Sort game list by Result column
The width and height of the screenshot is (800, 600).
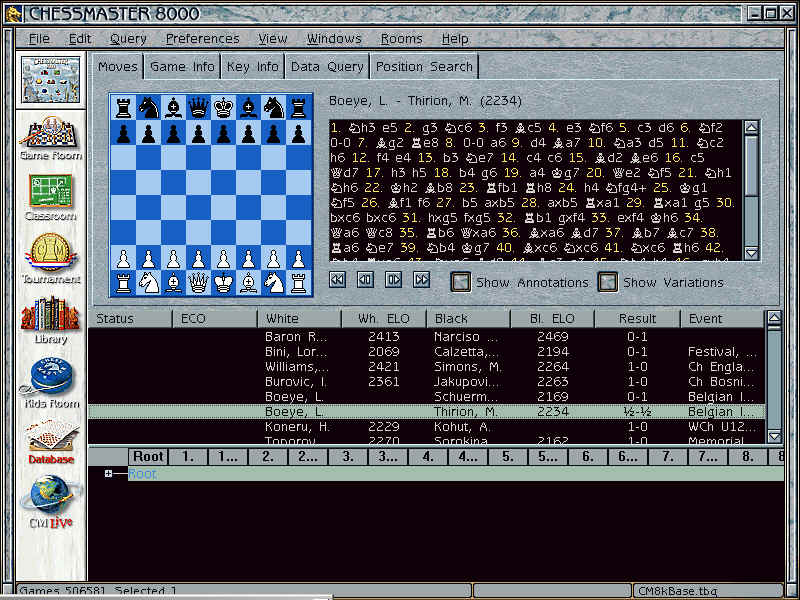637,319
